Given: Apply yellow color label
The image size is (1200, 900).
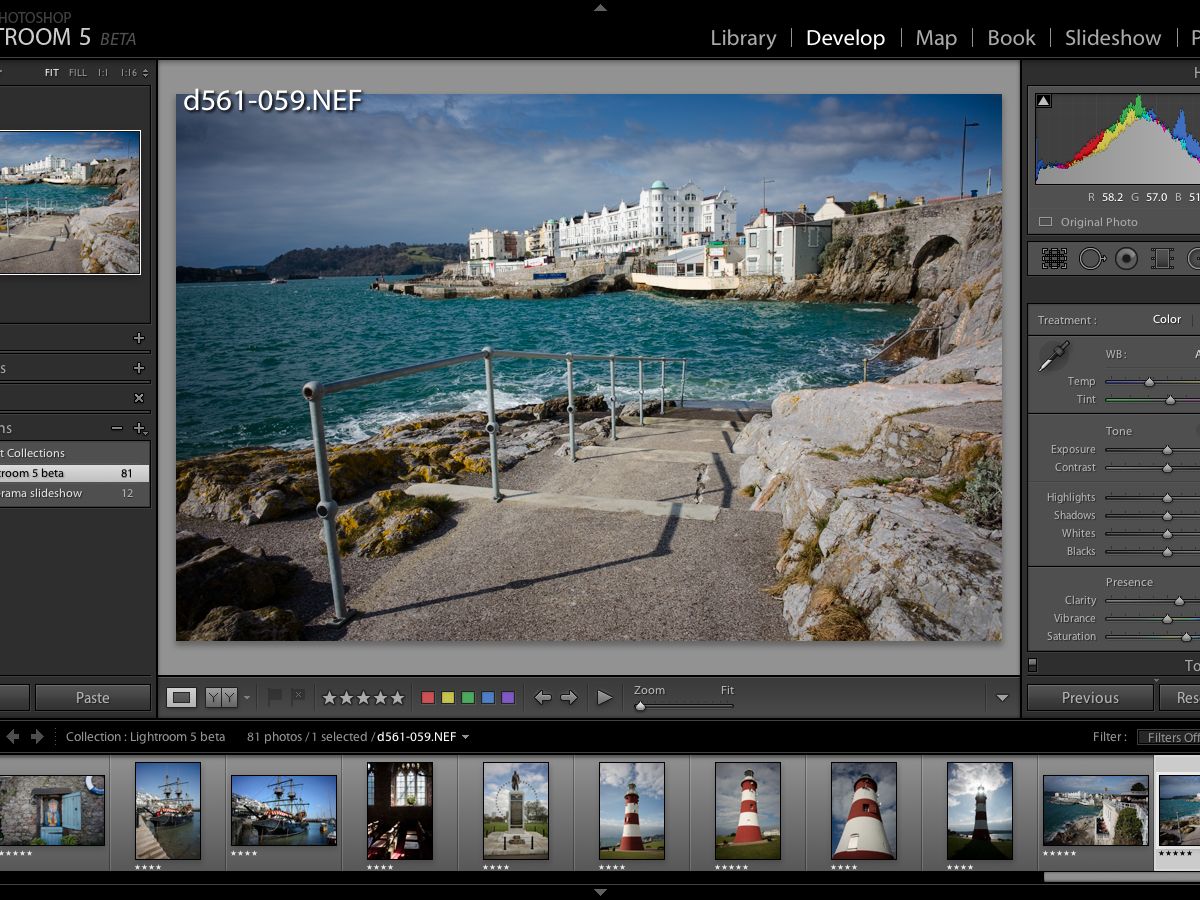Looking at the screenshot, I should tap(448, 698).
